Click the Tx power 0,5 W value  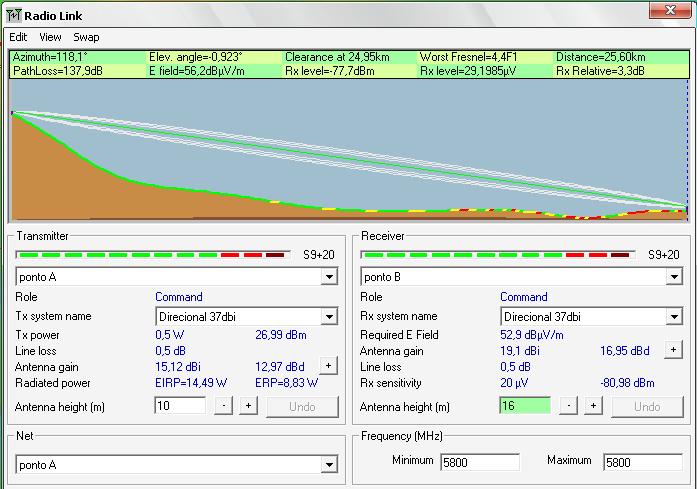[x=170, y=335]
